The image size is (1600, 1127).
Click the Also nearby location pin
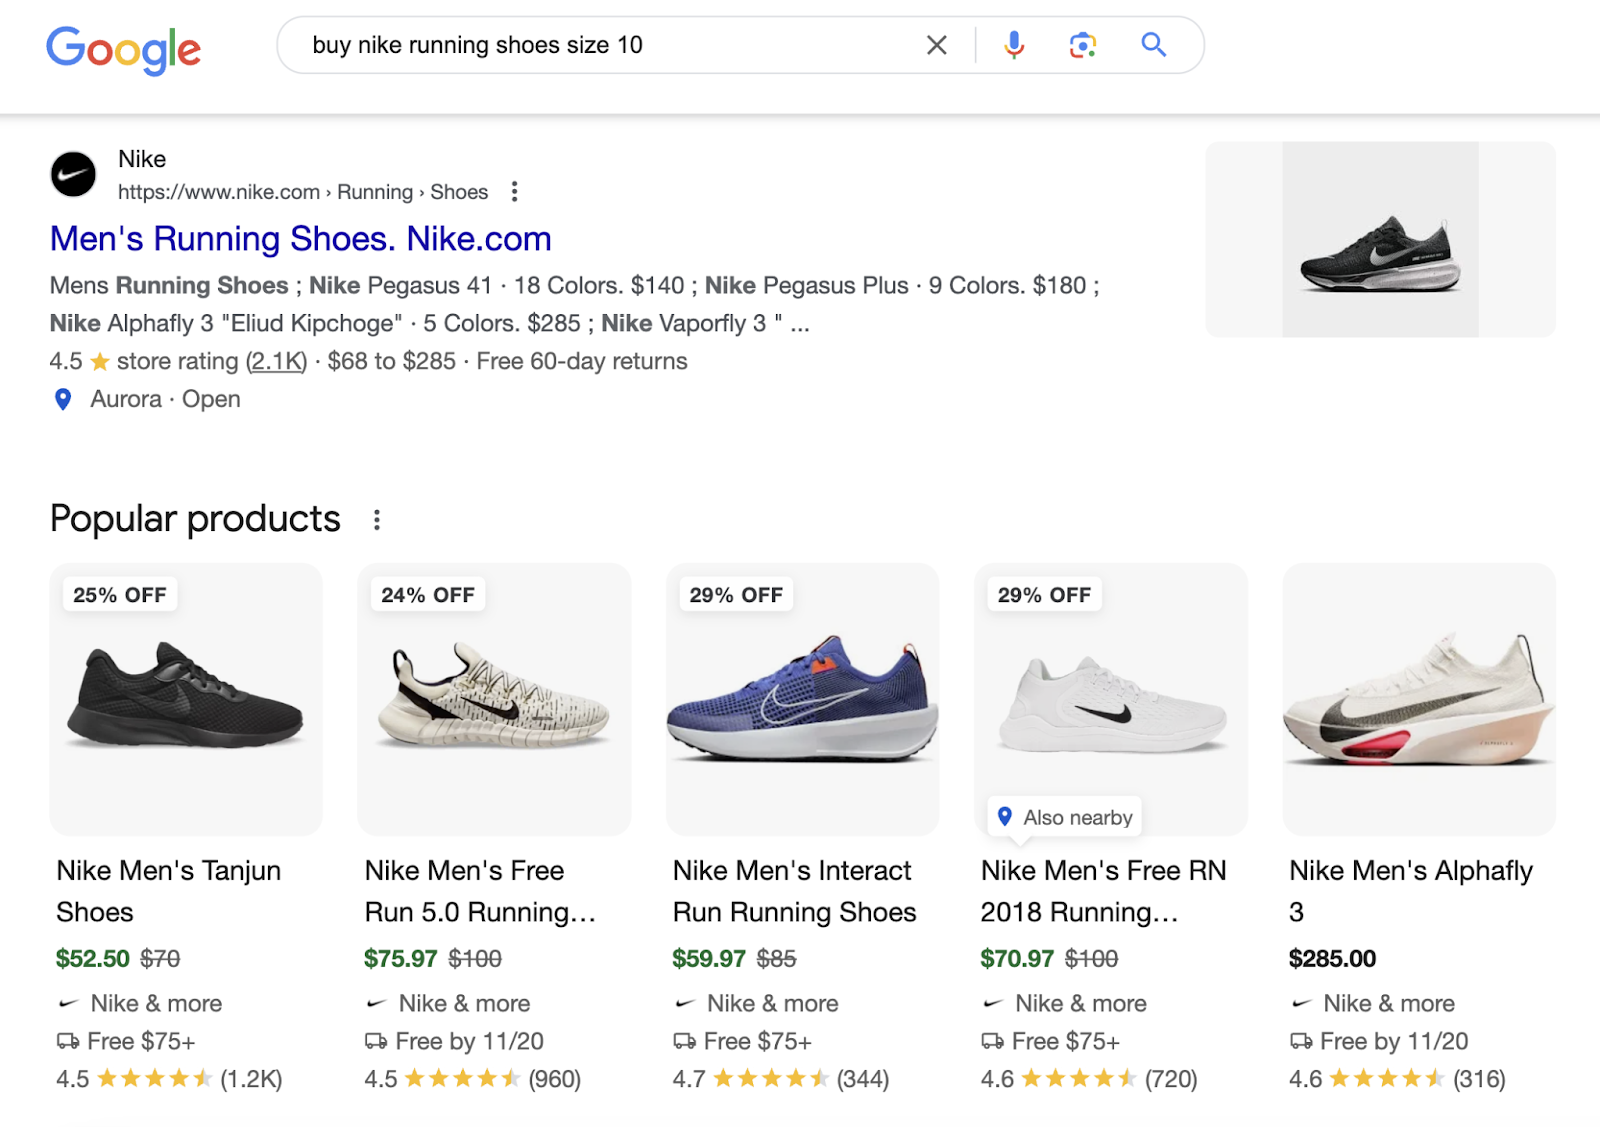1004,817
